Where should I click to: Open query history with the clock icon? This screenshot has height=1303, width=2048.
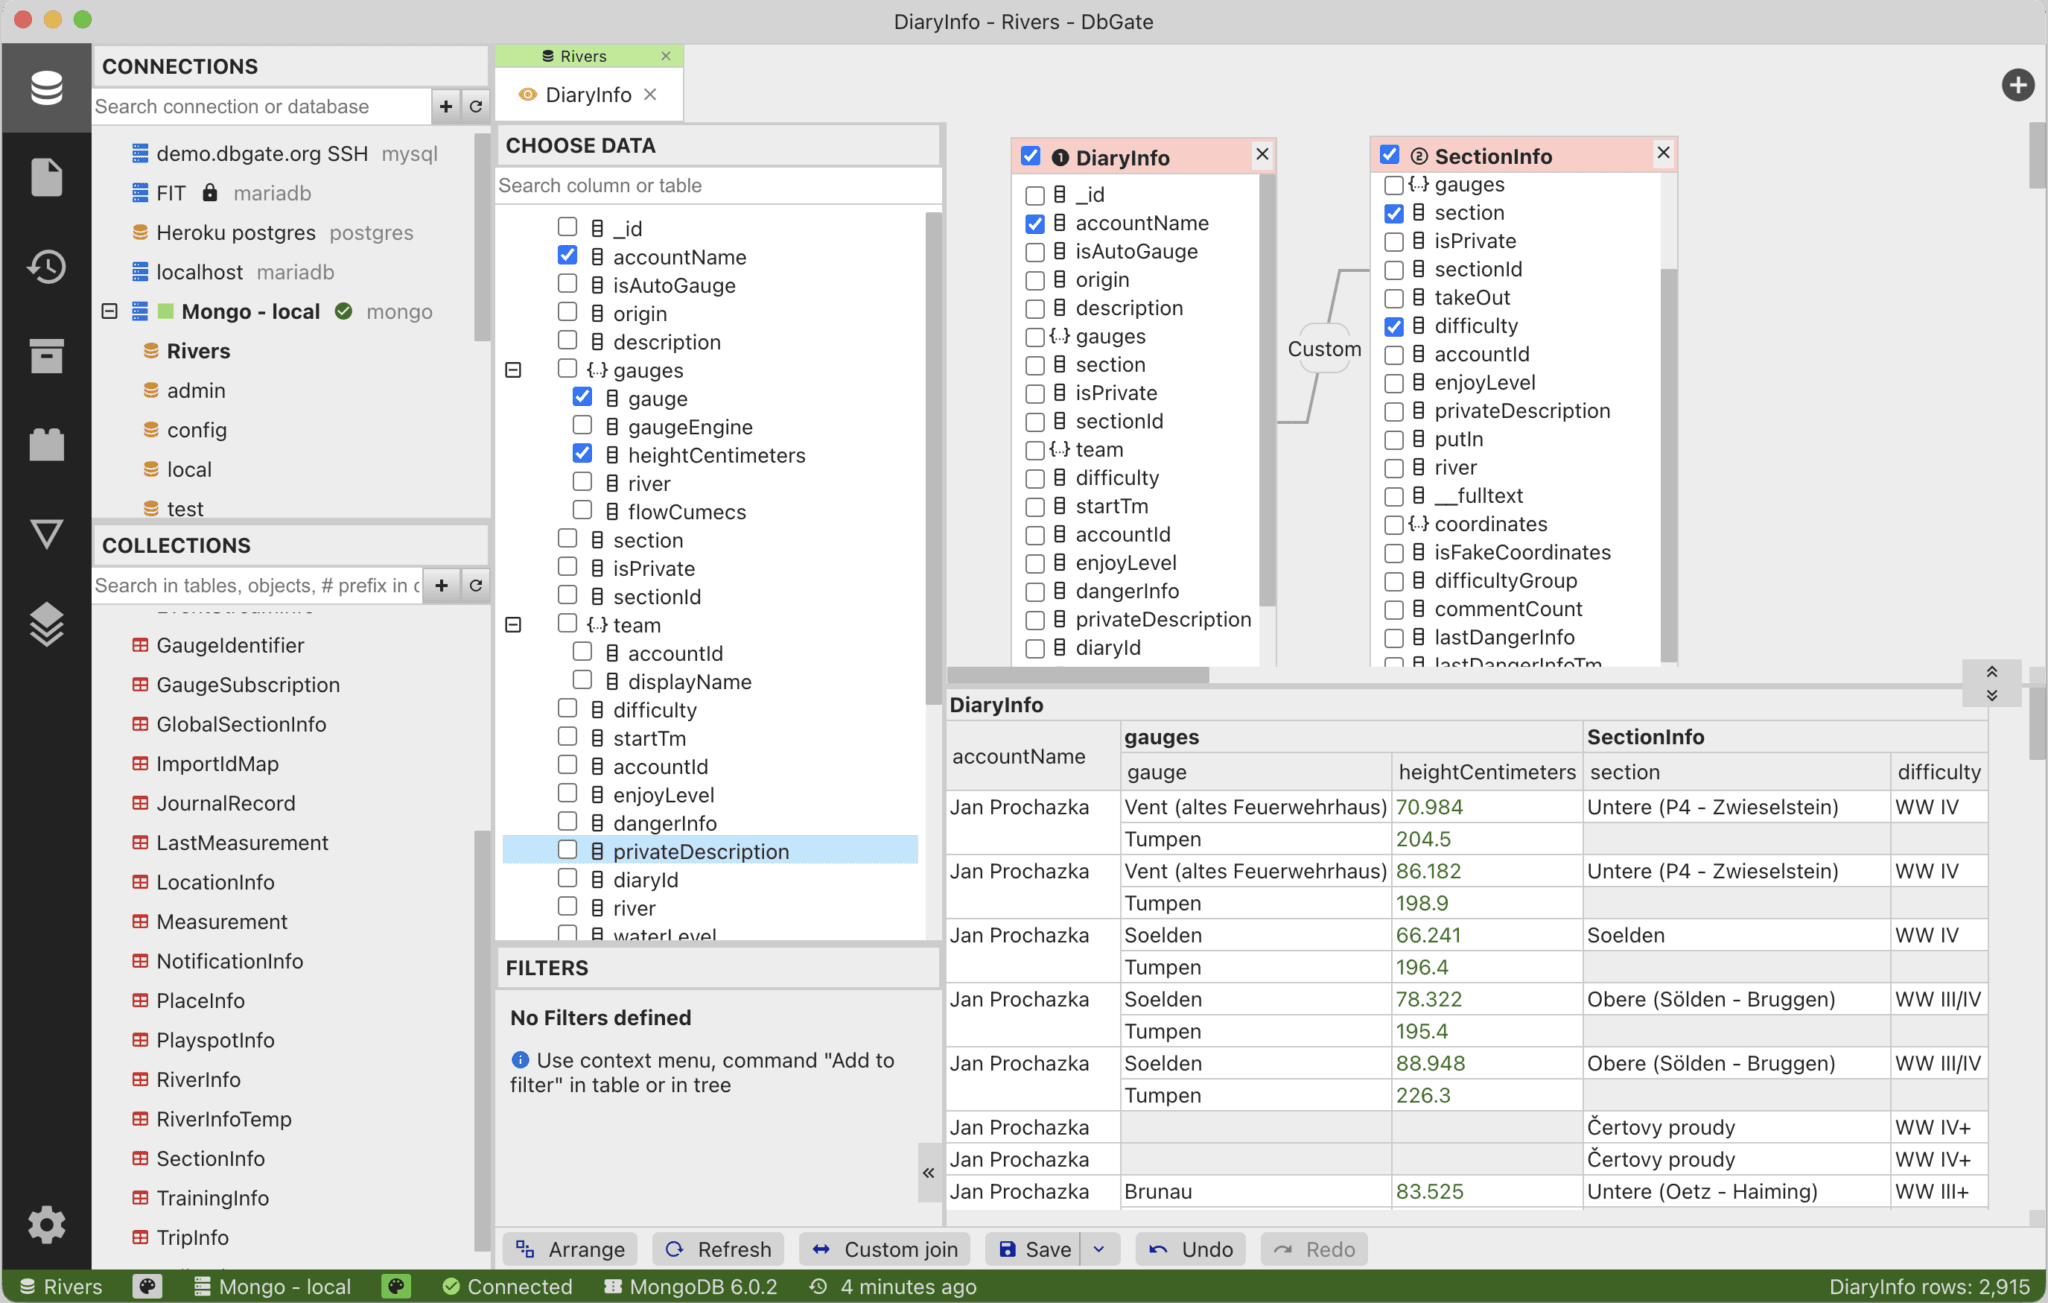(x=47, y=267)
